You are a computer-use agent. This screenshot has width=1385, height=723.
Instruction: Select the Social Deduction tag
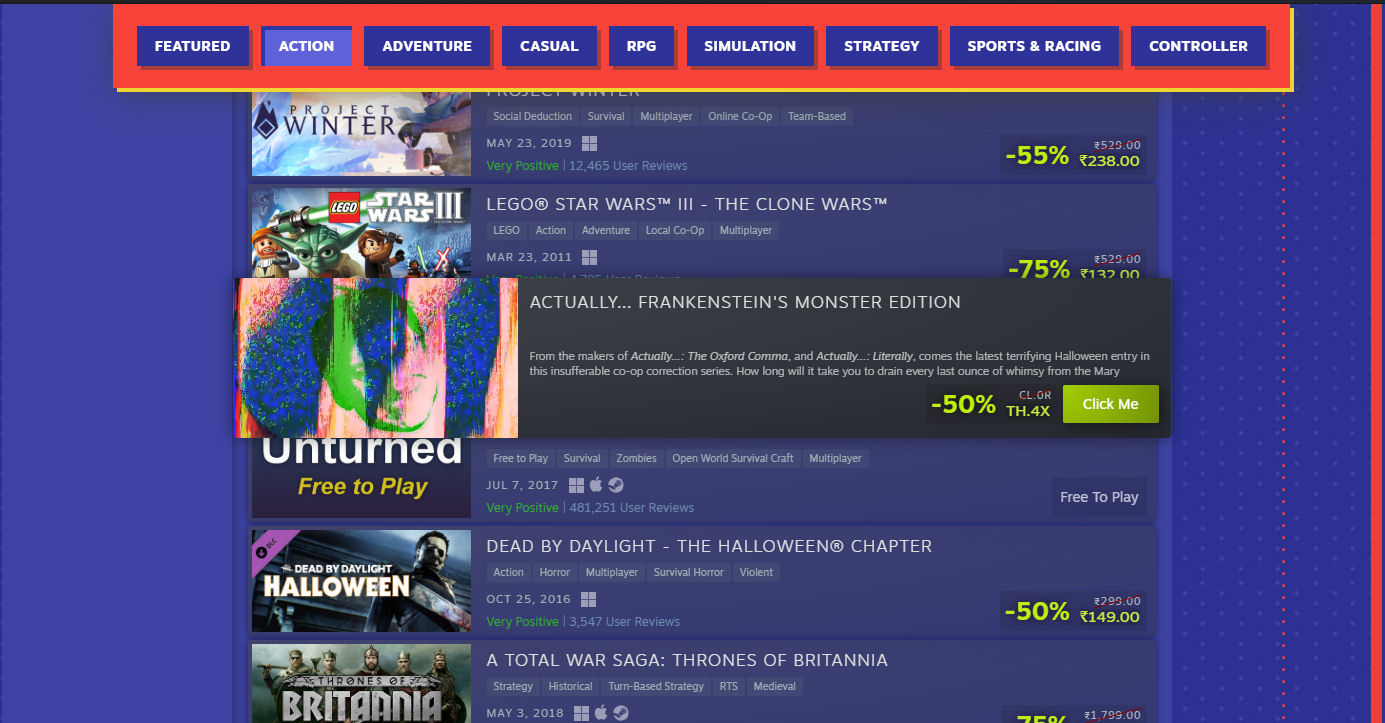click(533, 116)
